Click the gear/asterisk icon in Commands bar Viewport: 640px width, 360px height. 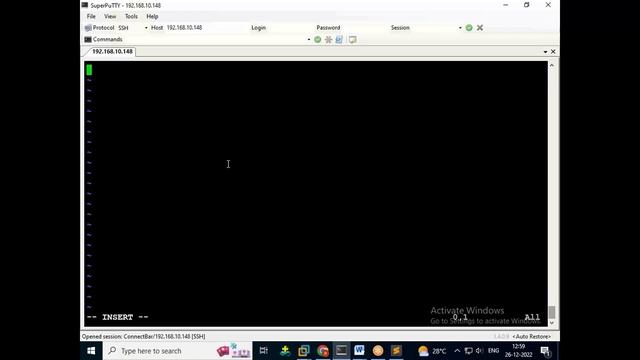click(328, 40)
